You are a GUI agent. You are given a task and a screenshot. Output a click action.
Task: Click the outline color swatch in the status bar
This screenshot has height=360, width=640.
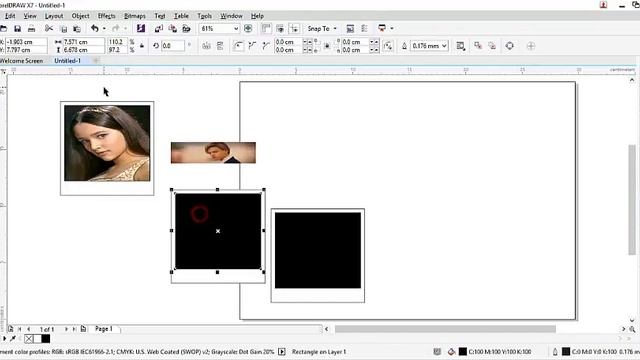pos(566,351)
